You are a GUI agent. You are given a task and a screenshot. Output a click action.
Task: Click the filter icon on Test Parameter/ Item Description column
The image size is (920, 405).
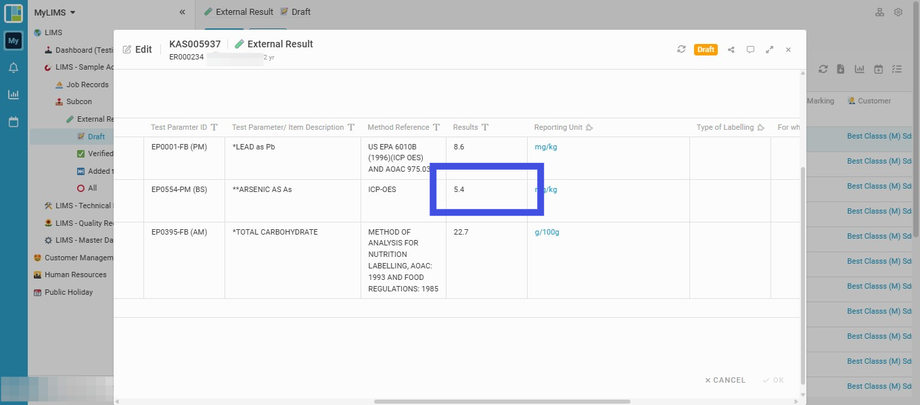pos(351,127)
